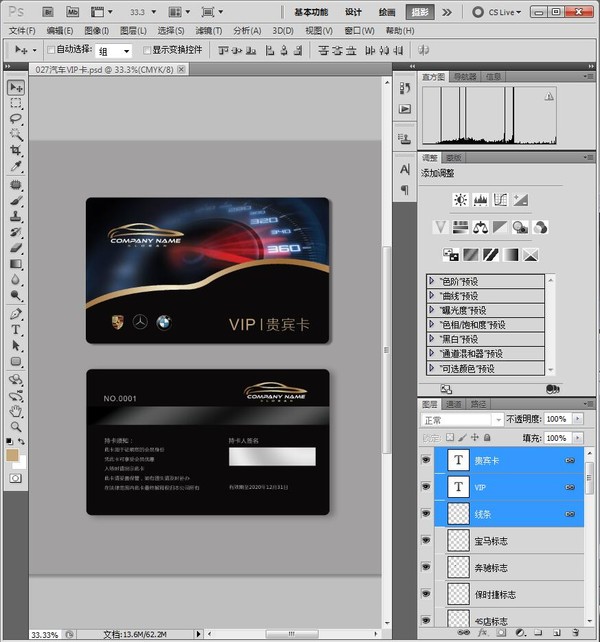Image resolution: width=600 pixels, height=642 pixels.
Task: Switch to the 设计 workspace
Action: pos(353,12)
